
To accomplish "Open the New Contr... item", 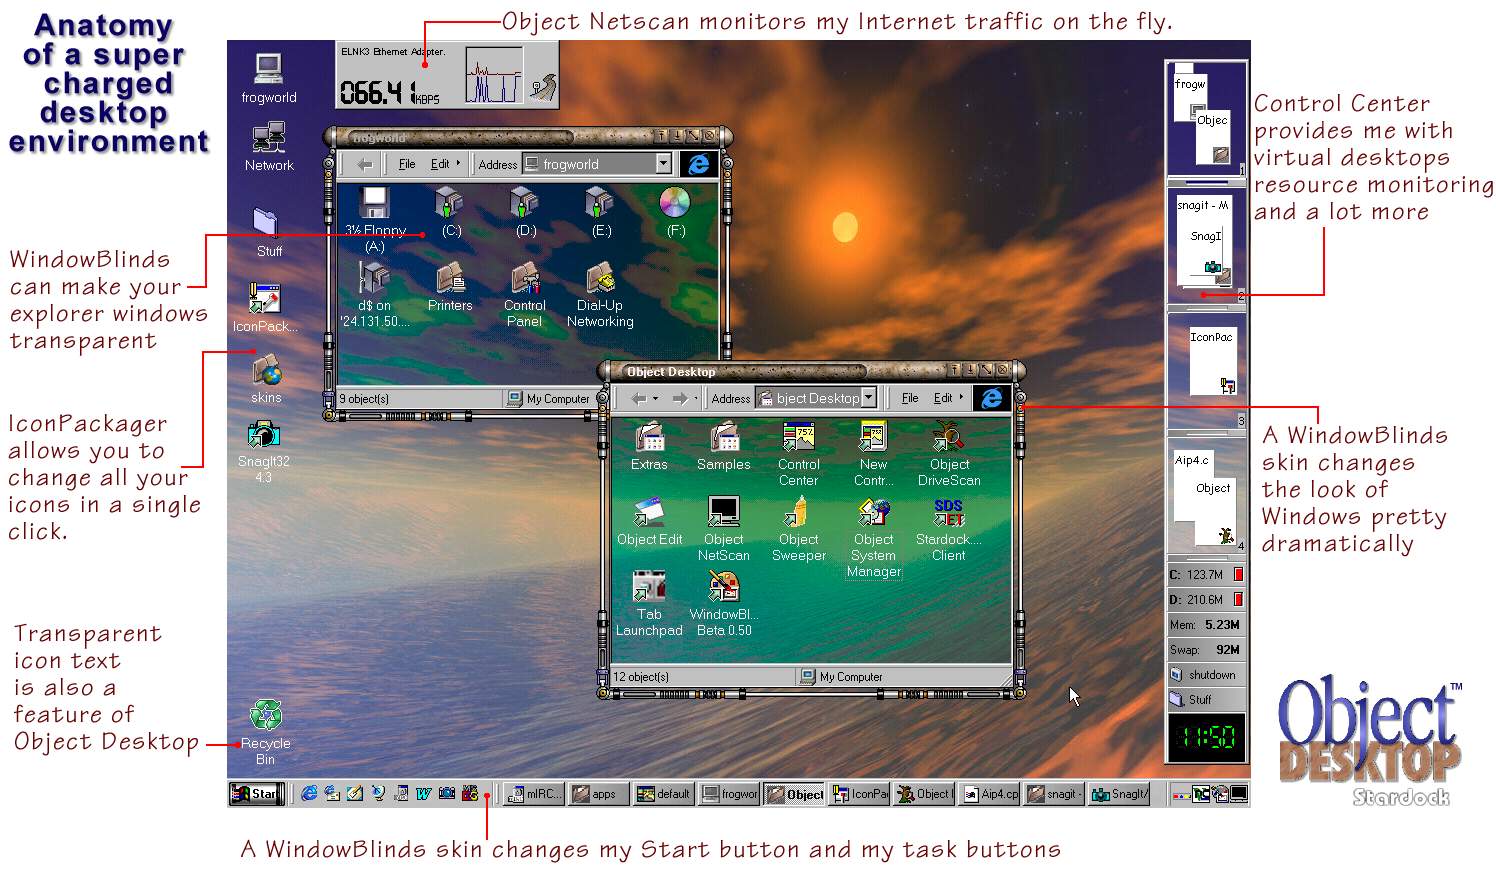I will [x=873, y=454].
